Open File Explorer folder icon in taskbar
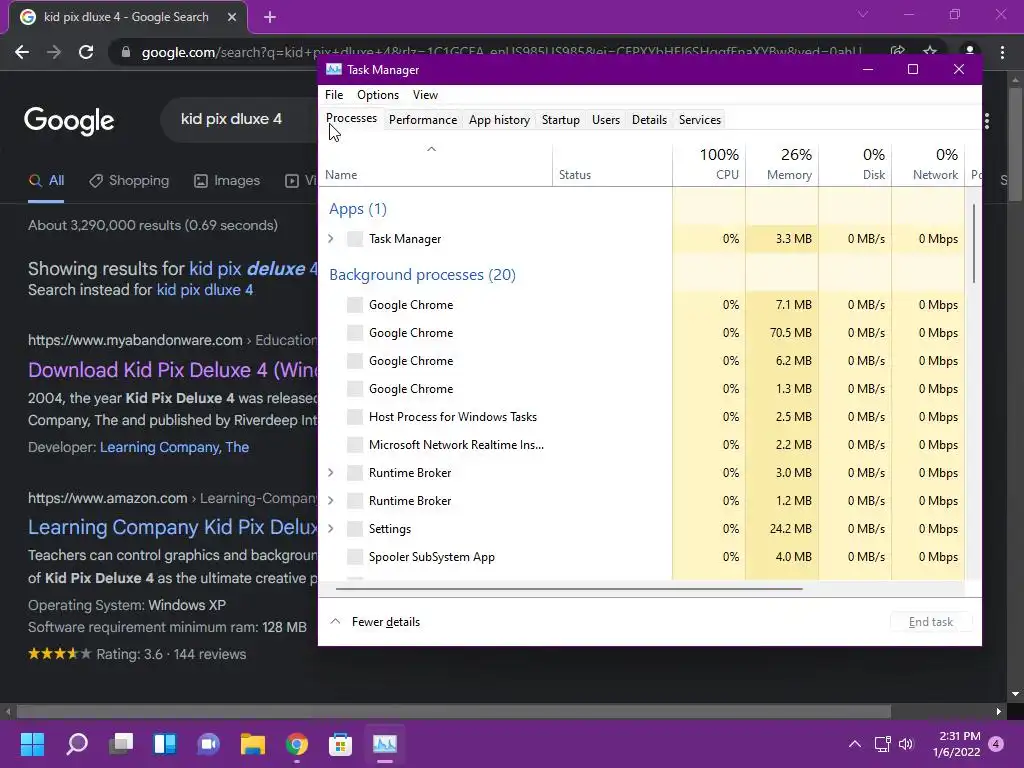Image resolution: width=1024 pixels, height=768 pixels. (253, 744)
